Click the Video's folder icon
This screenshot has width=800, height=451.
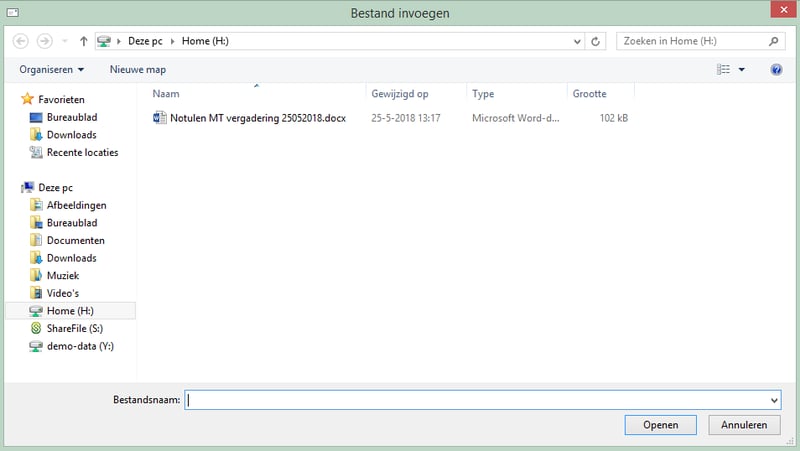(x=36, y=293)
